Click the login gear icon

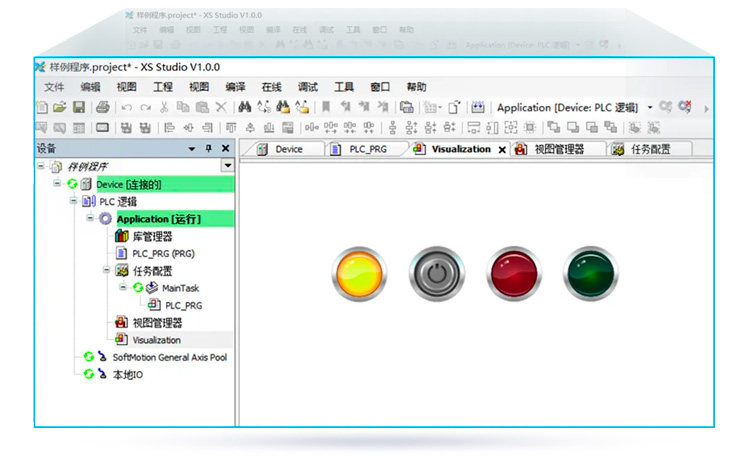pos(665,107)
